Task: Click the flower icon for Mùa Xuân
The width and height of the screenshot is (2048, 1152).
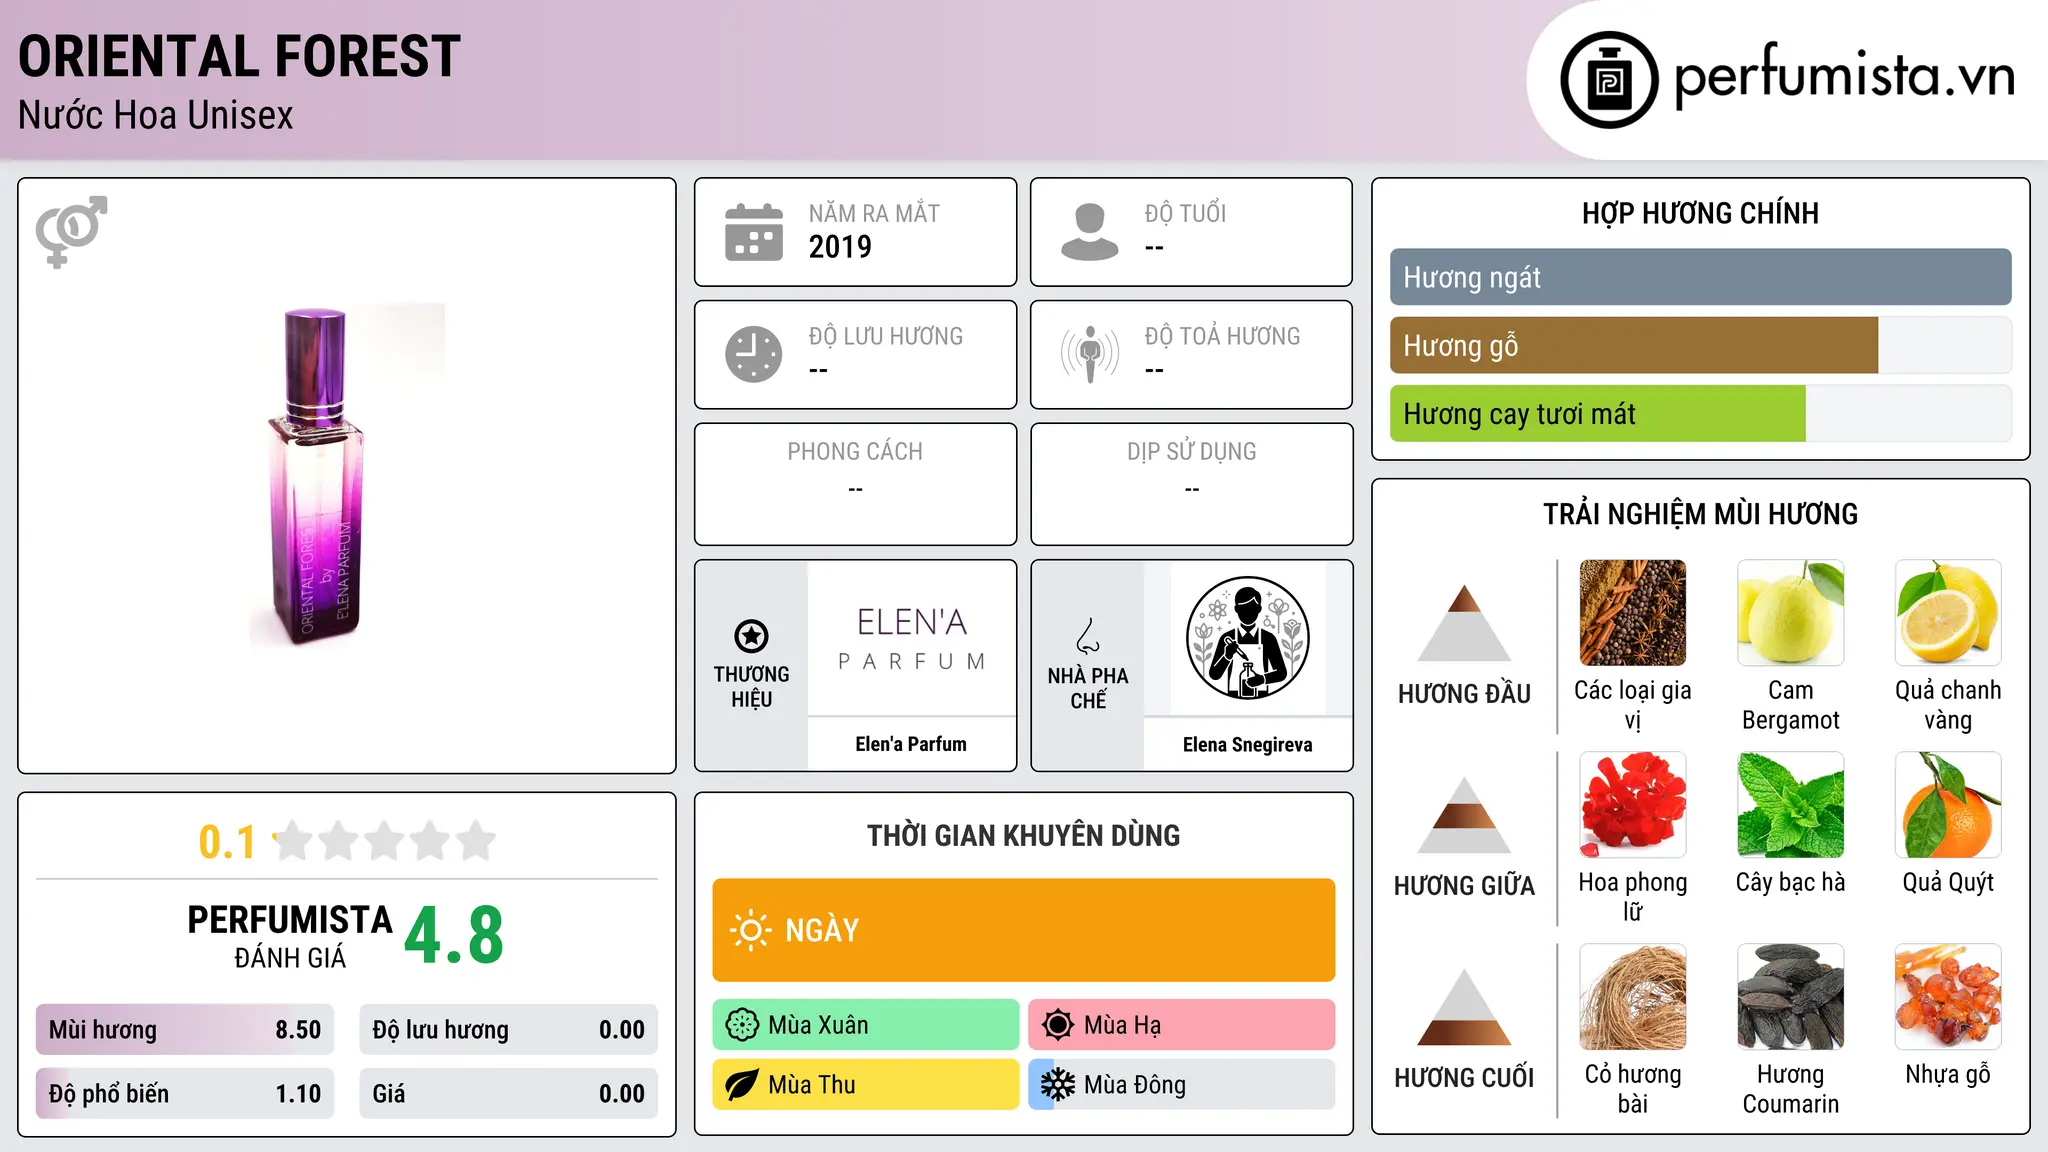Action: (742, 1025)
